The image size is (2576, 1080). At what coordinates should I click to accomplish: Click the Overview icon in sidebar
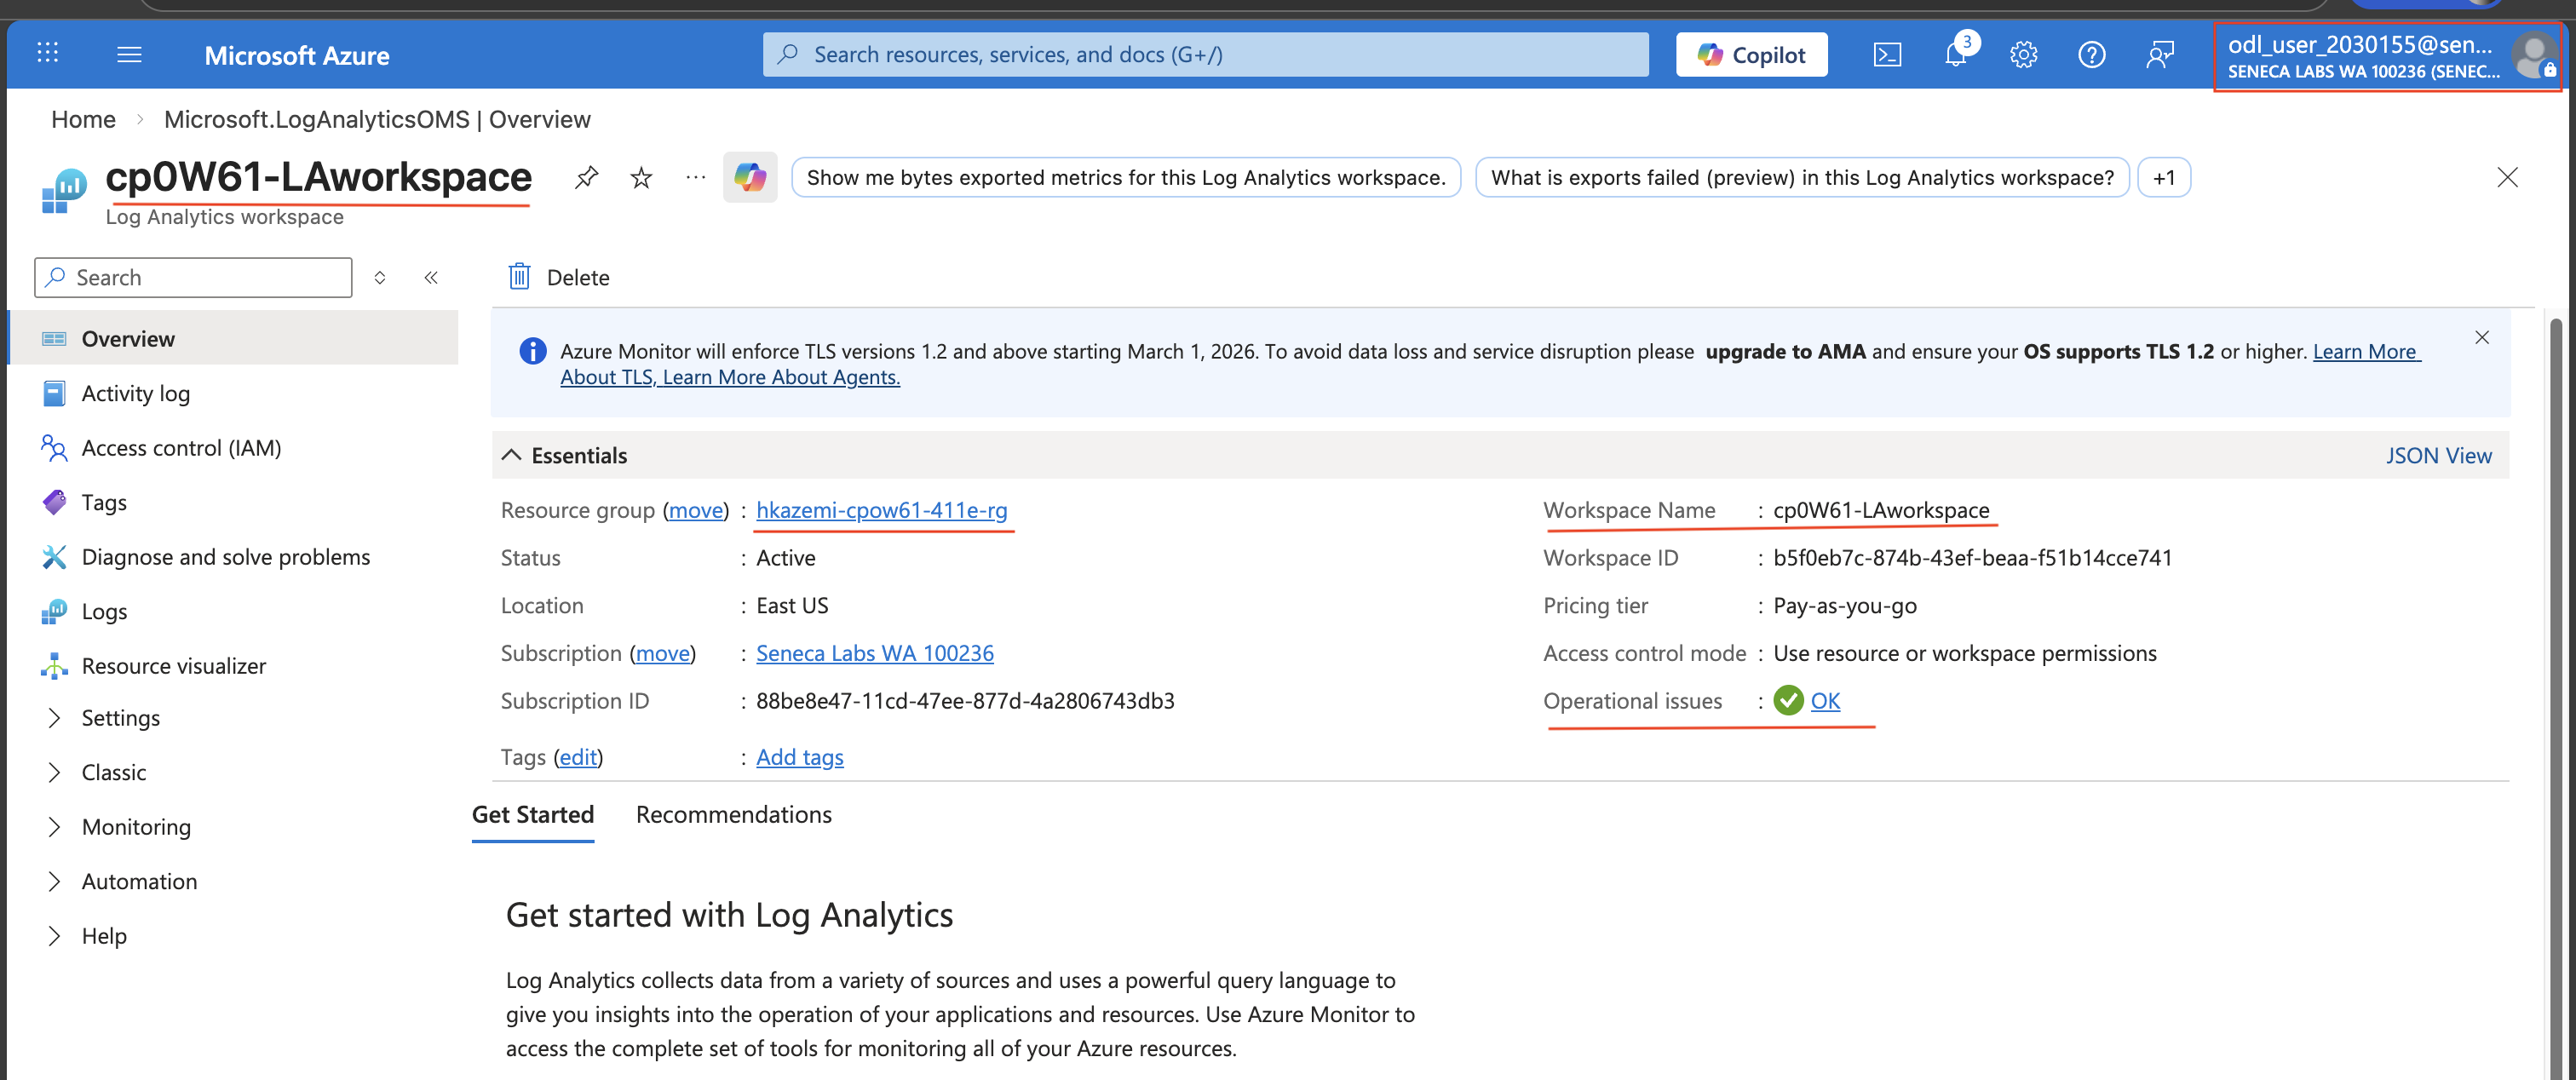click(x=54, y=339)
